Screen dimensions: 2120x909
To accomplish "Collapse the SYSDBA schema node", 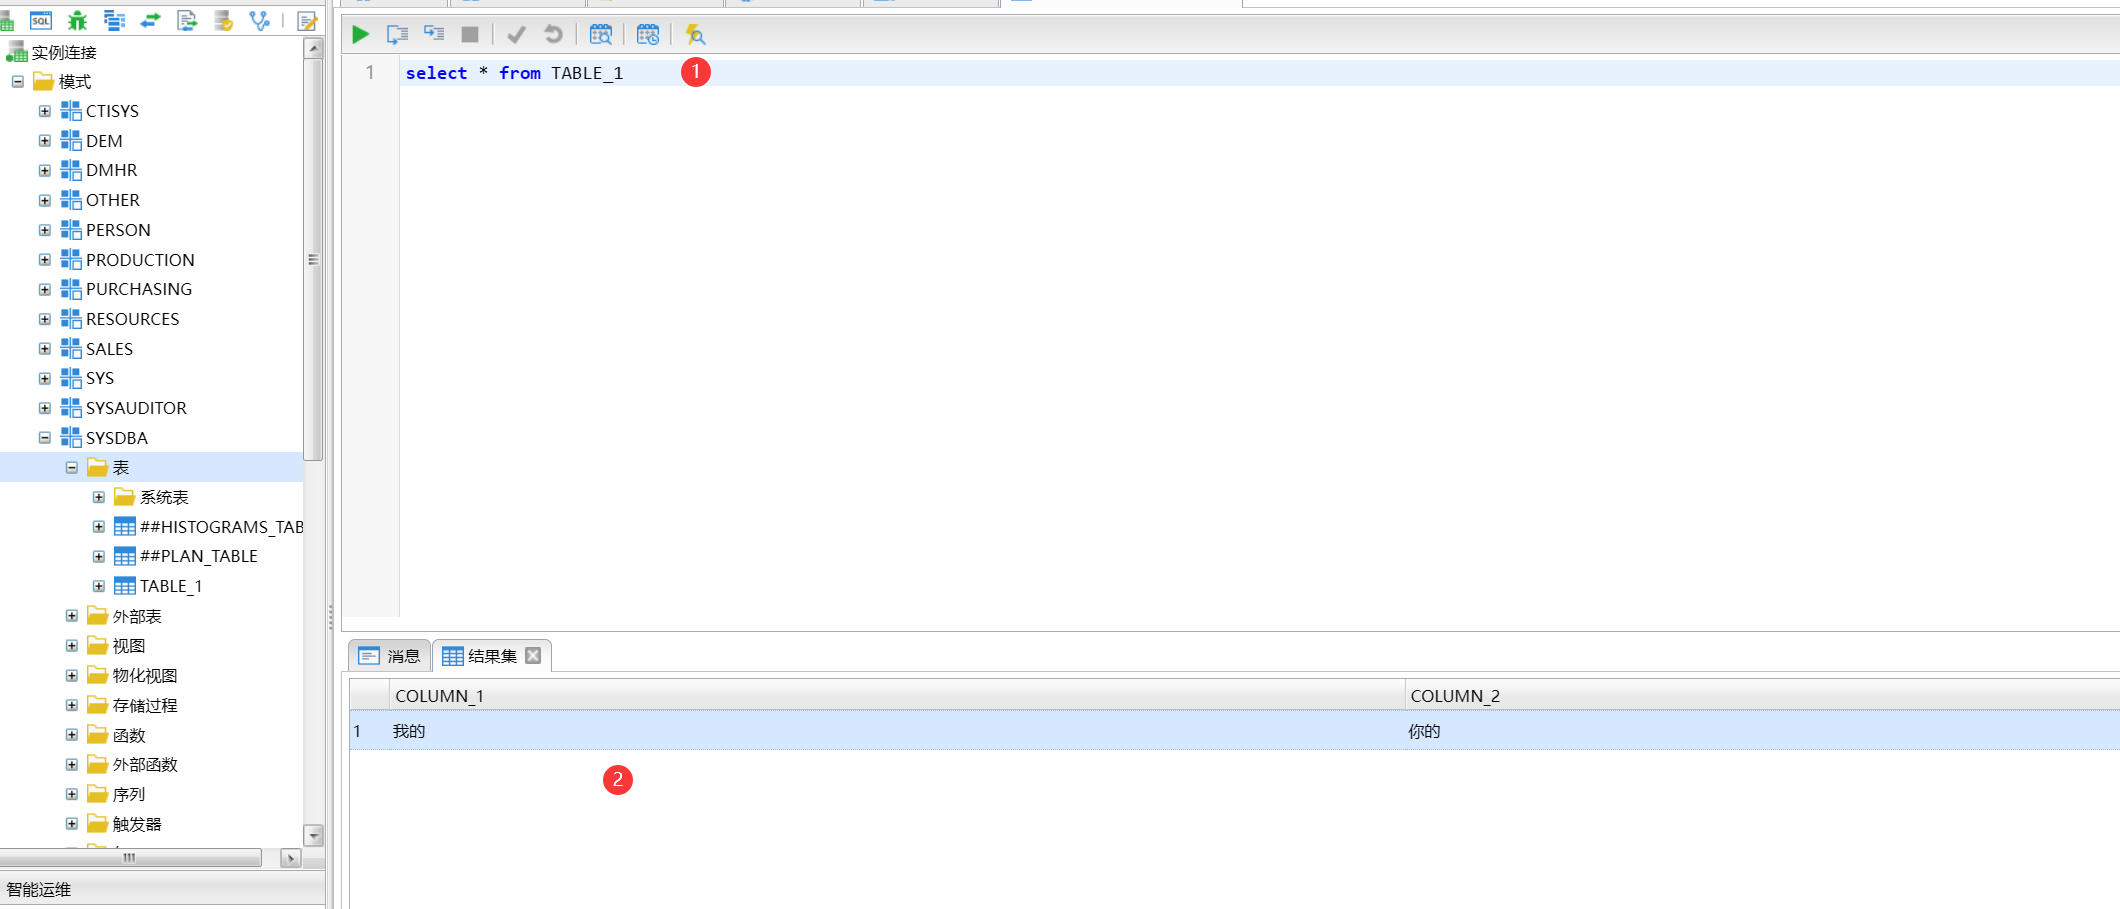I will point(45,438).
